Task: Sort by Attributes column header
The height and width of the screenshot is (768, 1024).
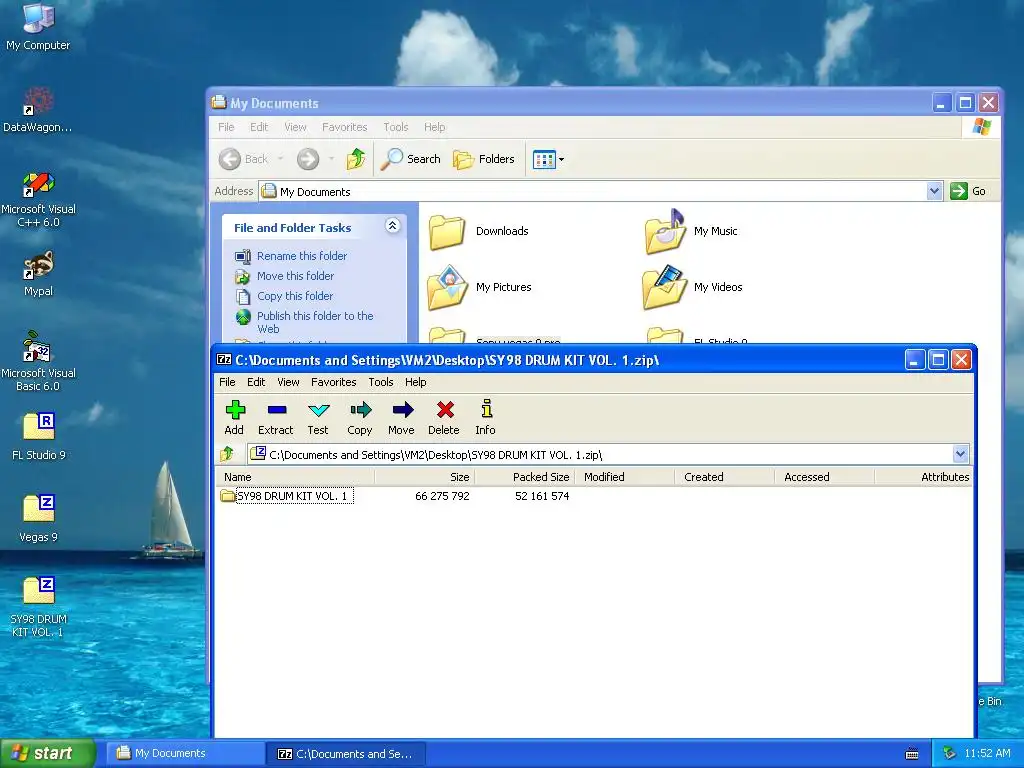Action: [x=923, y=477]
